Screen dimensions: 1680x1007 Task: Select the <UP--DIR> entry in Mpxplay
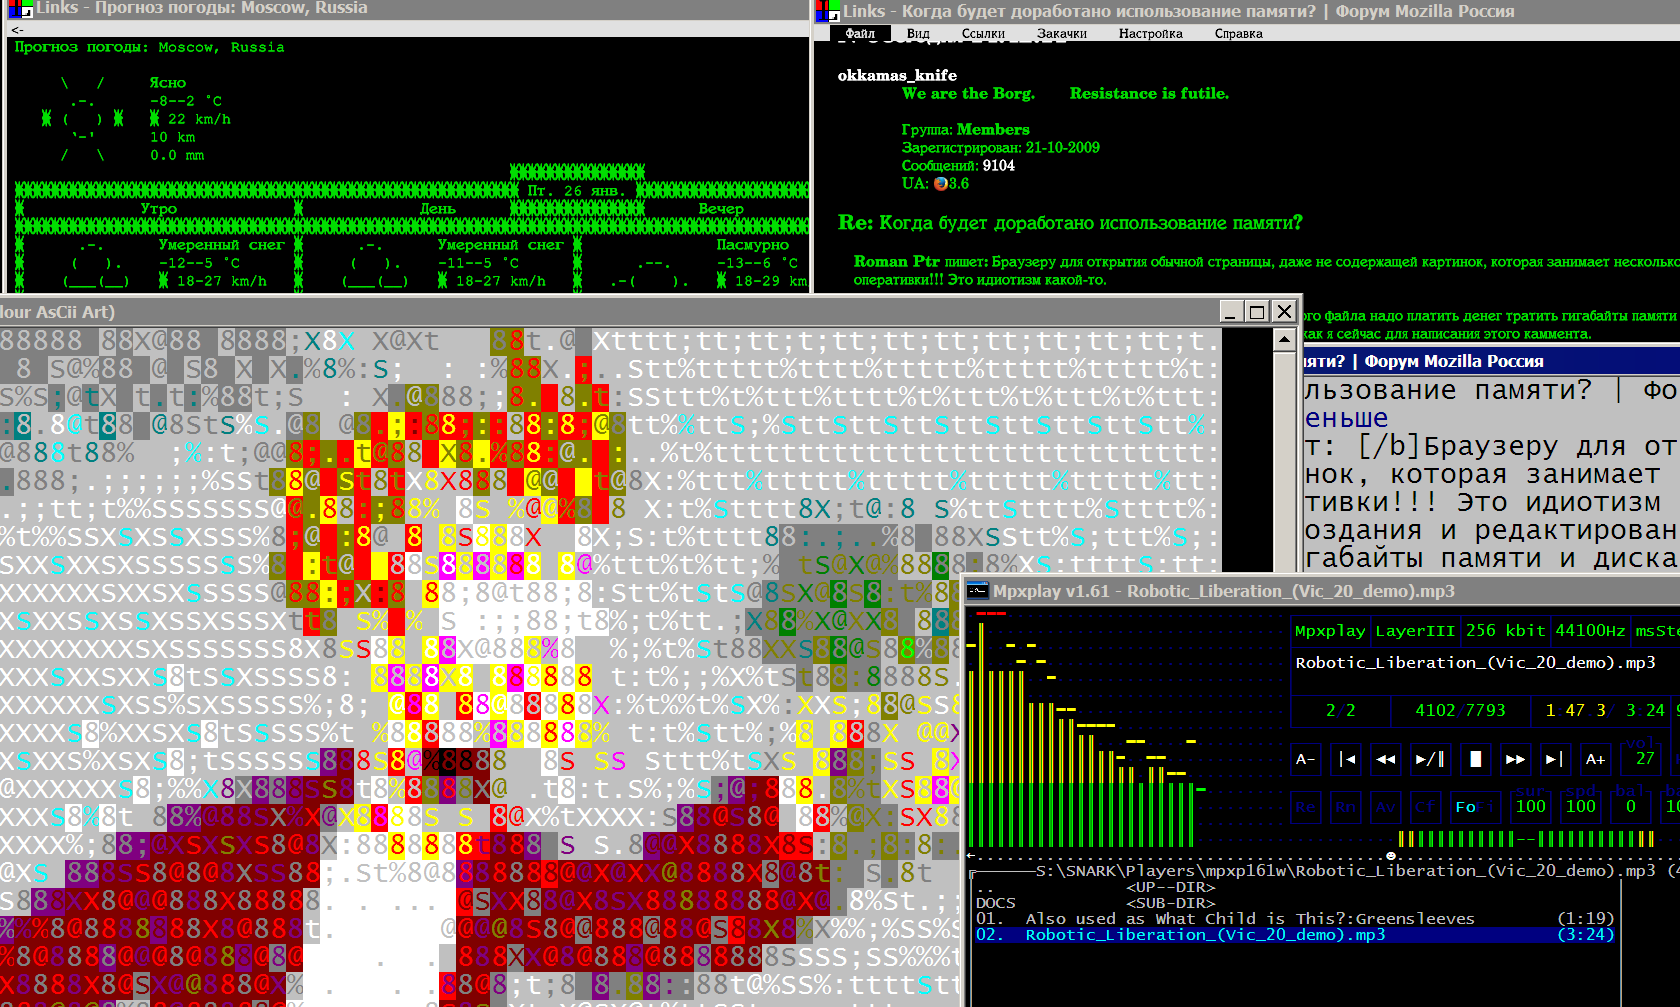(1170, 887)
